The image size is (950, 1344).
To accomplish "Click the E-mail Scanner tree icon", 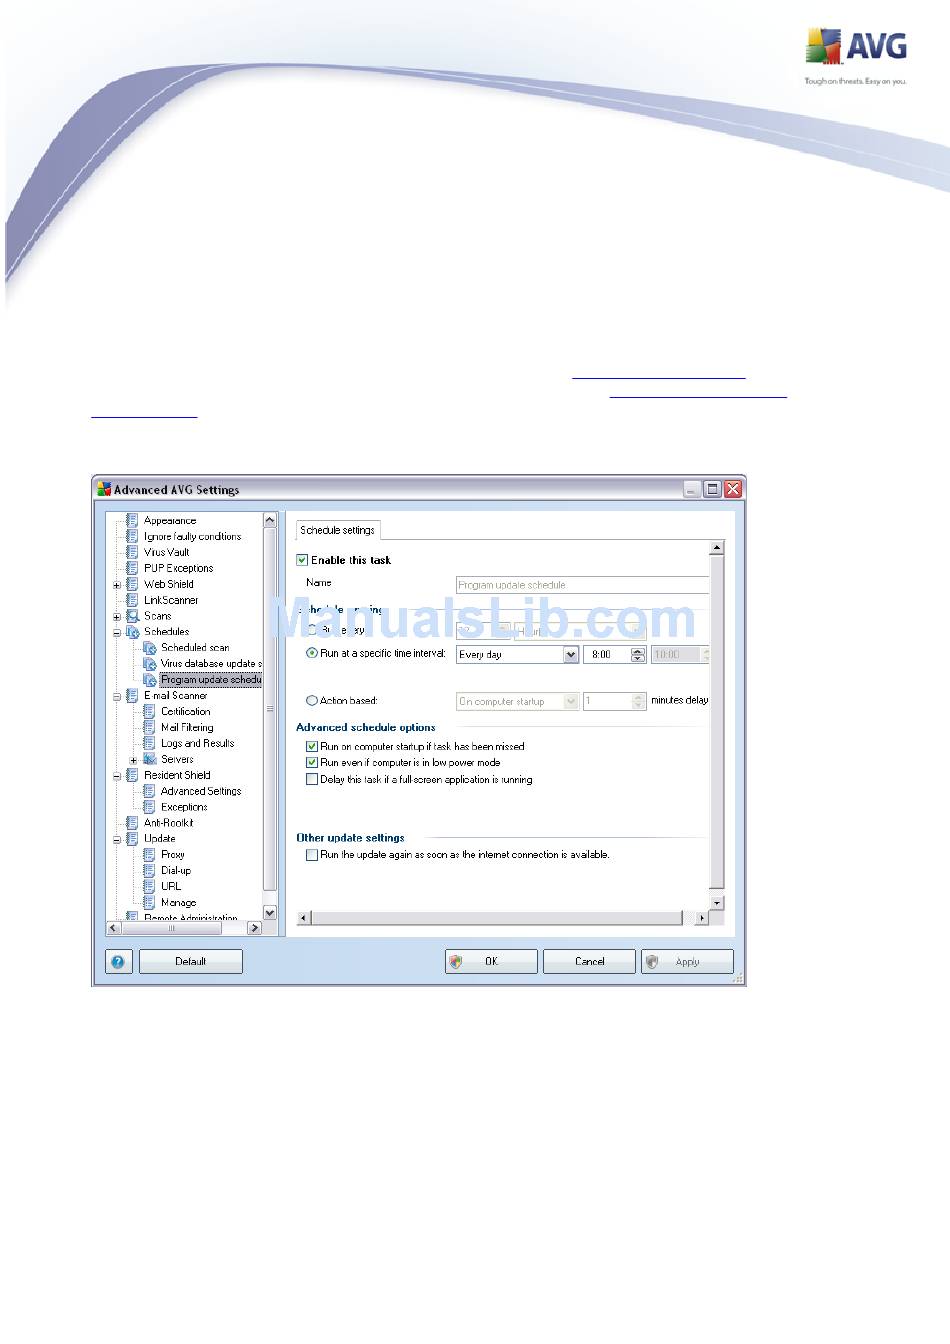I will [132, 696].
